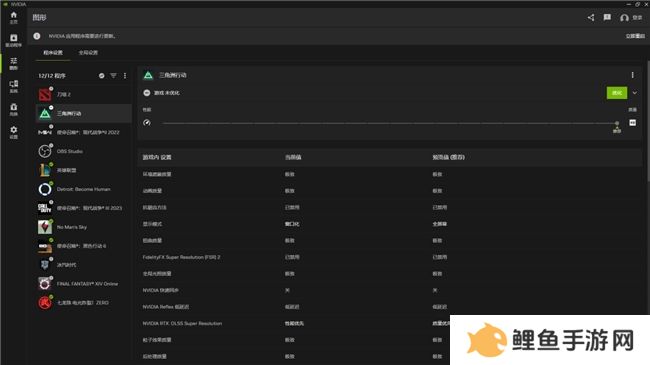Select FINAL FANTASY XIV Online in the list
Screen dimensions: 650x365
click(x=84, y=284)
